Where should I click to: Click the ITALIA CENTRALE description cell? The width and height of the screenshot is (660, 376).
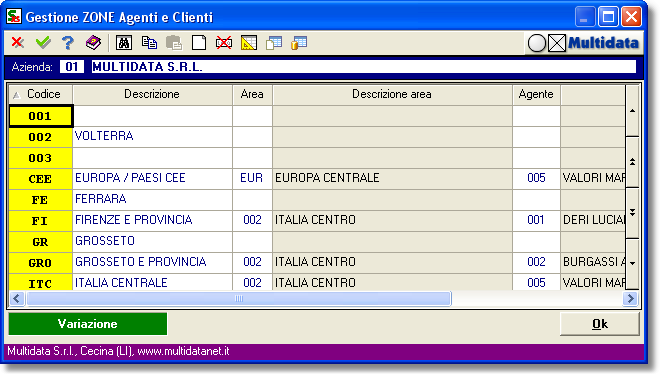point(152,282)
